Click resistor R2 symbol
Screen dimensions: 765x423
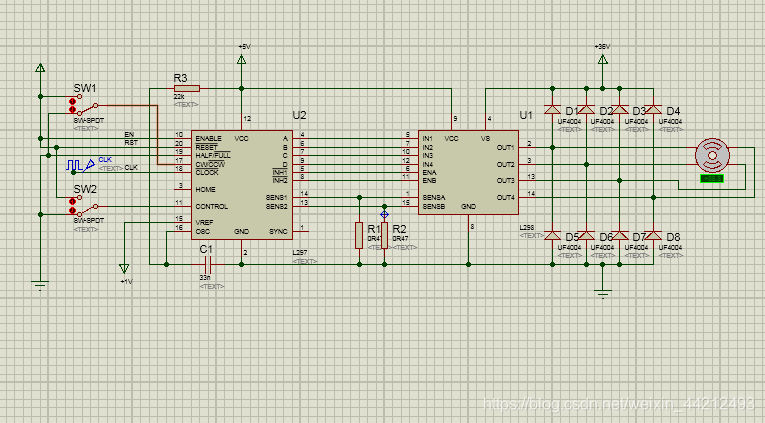[385, 237]
